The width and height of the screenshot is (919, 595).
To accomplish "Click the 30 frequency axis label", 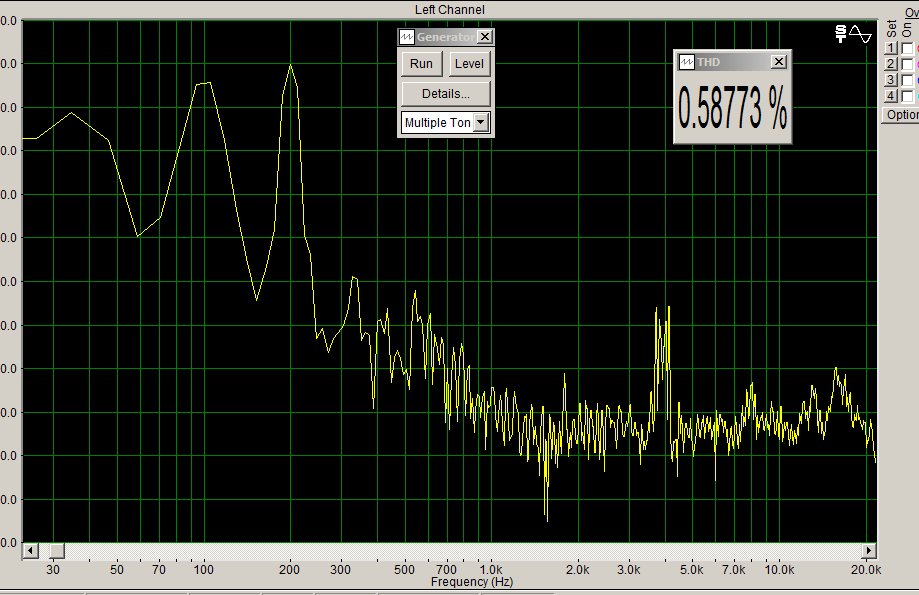I will click(53, 570).
